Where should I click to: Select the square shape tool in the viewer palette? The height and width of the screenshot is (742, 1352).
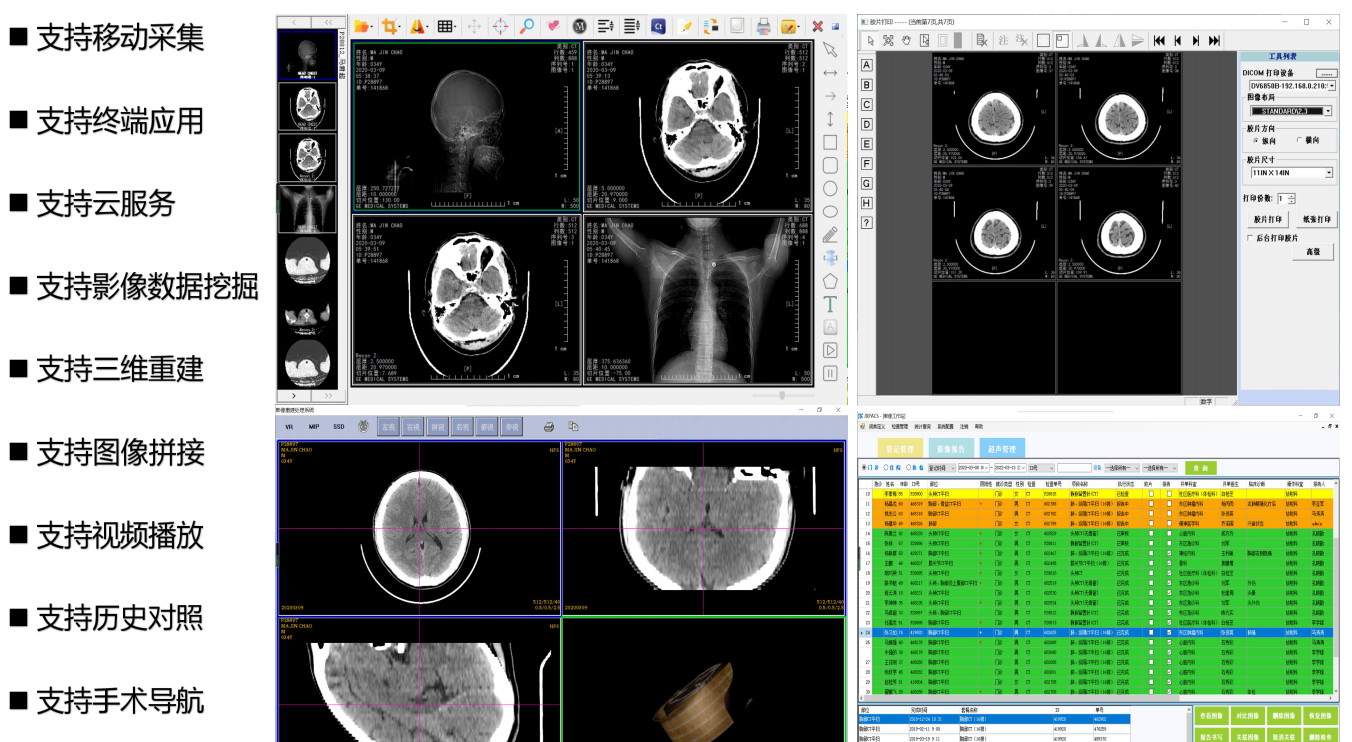tap(830, 142)
